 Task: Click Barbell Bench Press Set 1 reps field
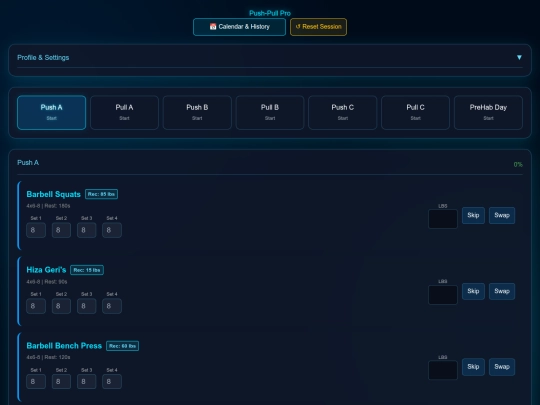coord(36,382)
